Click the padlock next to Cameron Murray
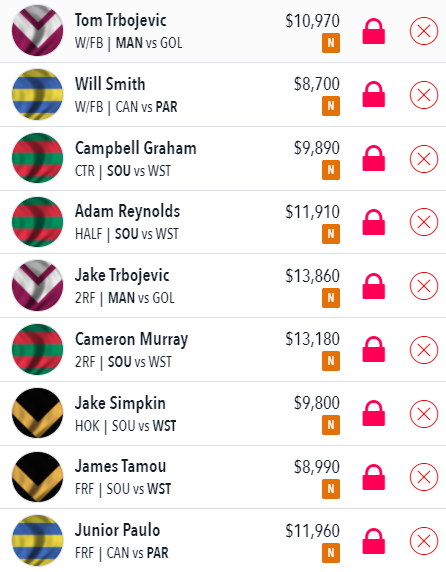Image resolution: width=446 pixels, height=572 pixels. click(x=373, y=349)
